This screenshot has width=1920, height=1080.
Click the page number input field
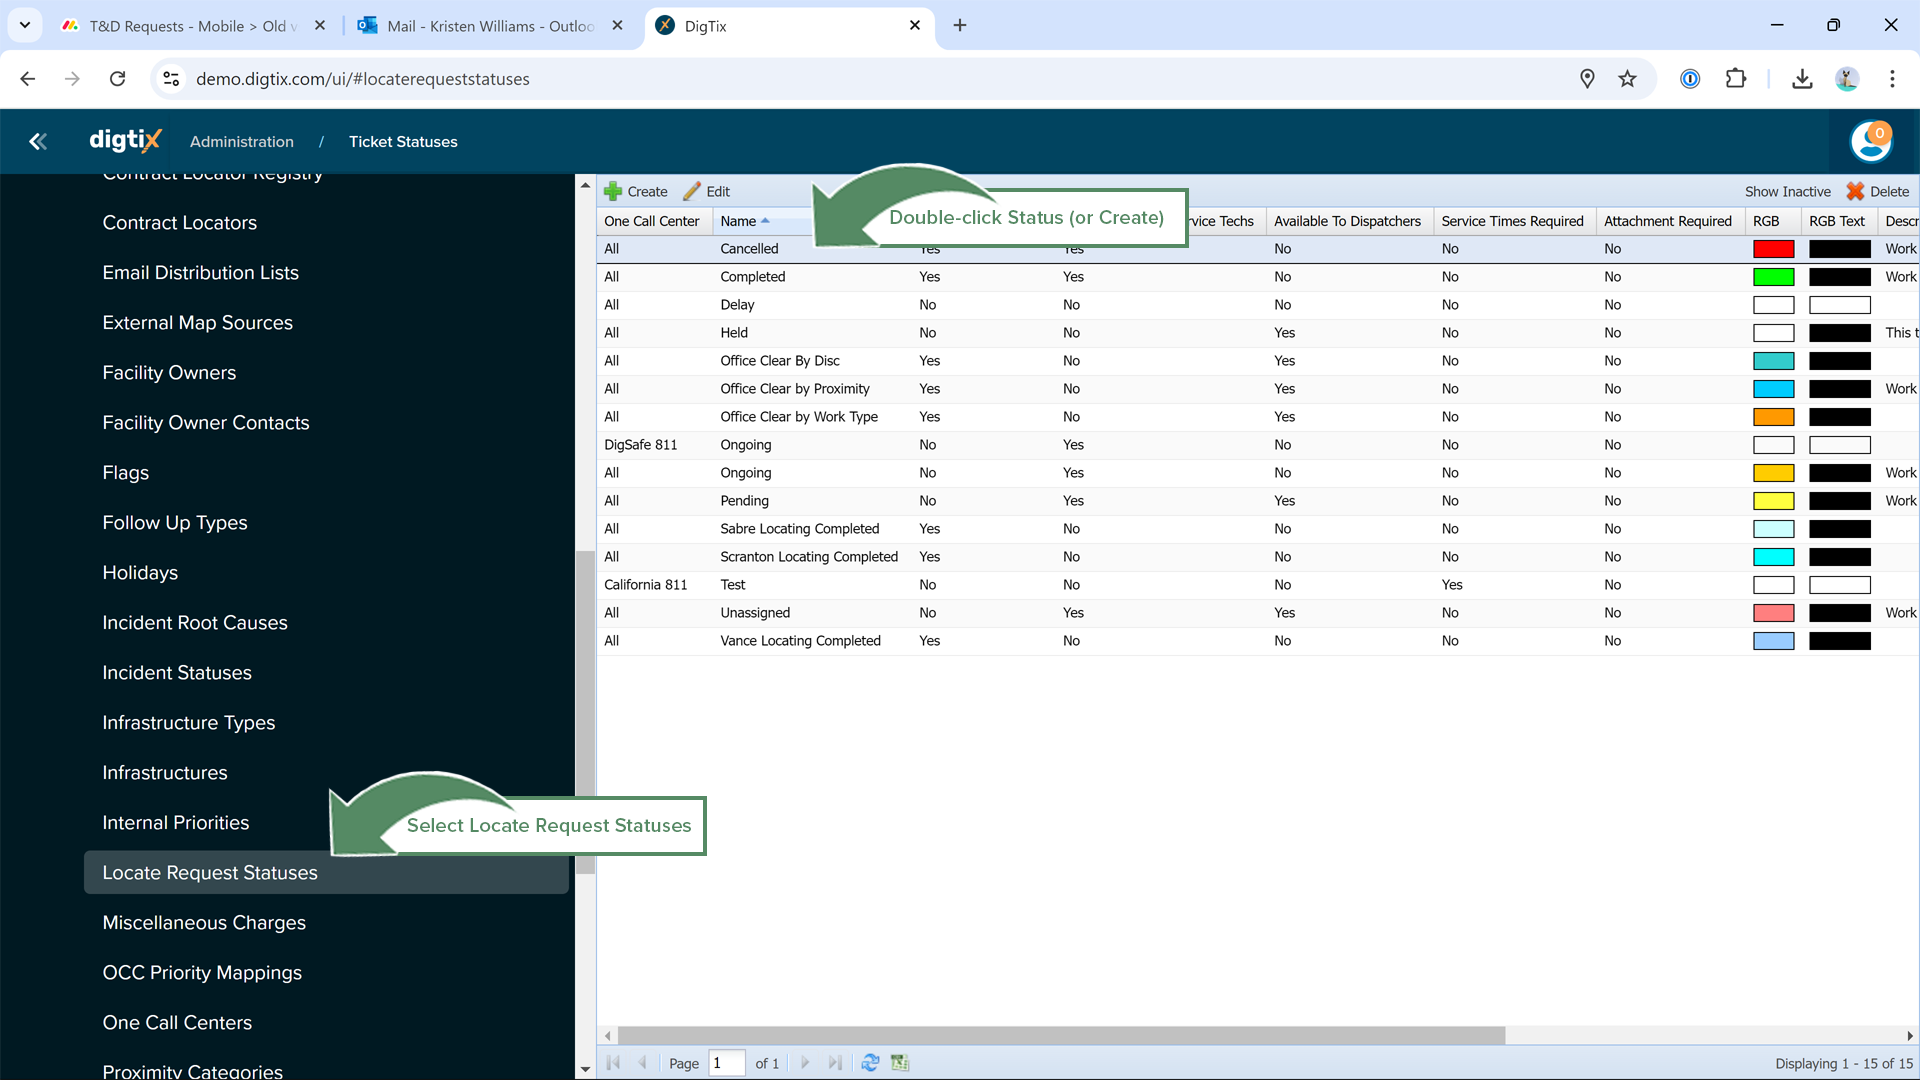(x=726, y=1063)
